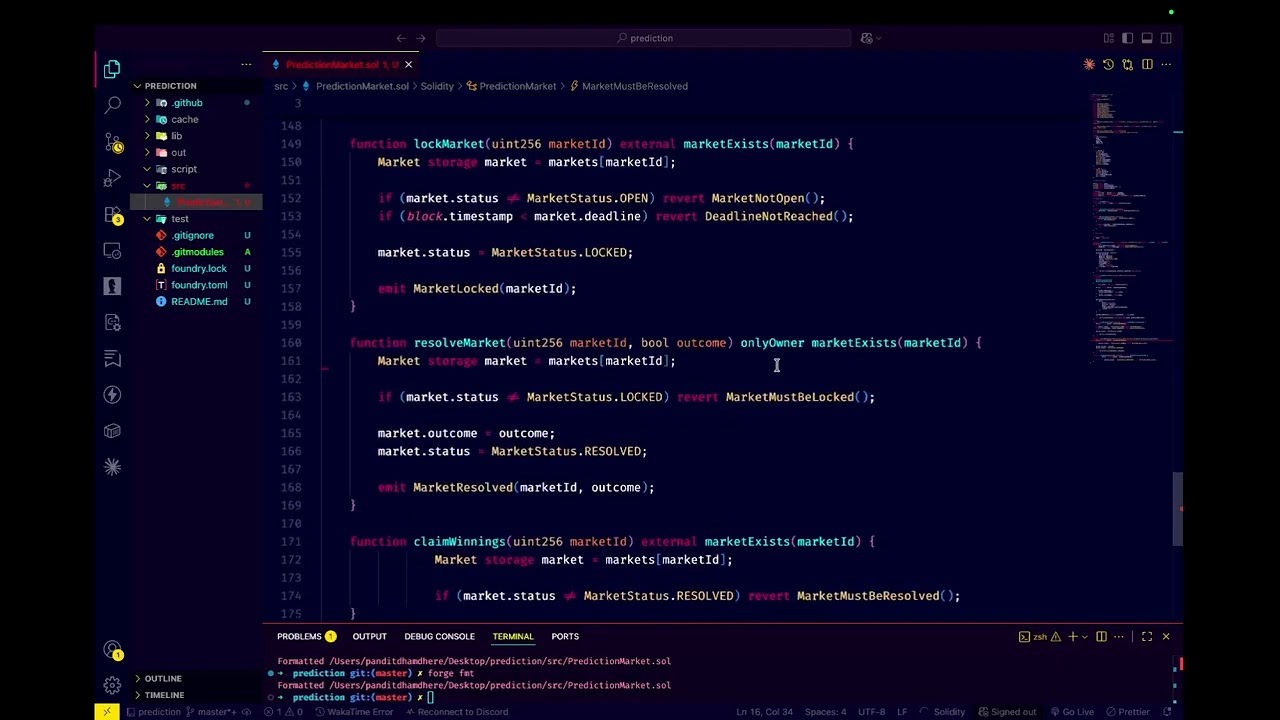This screenshot has height=720, width=1280.
Task: Switch to the PROBLEMS panel tab
Action: click(306, 636)
